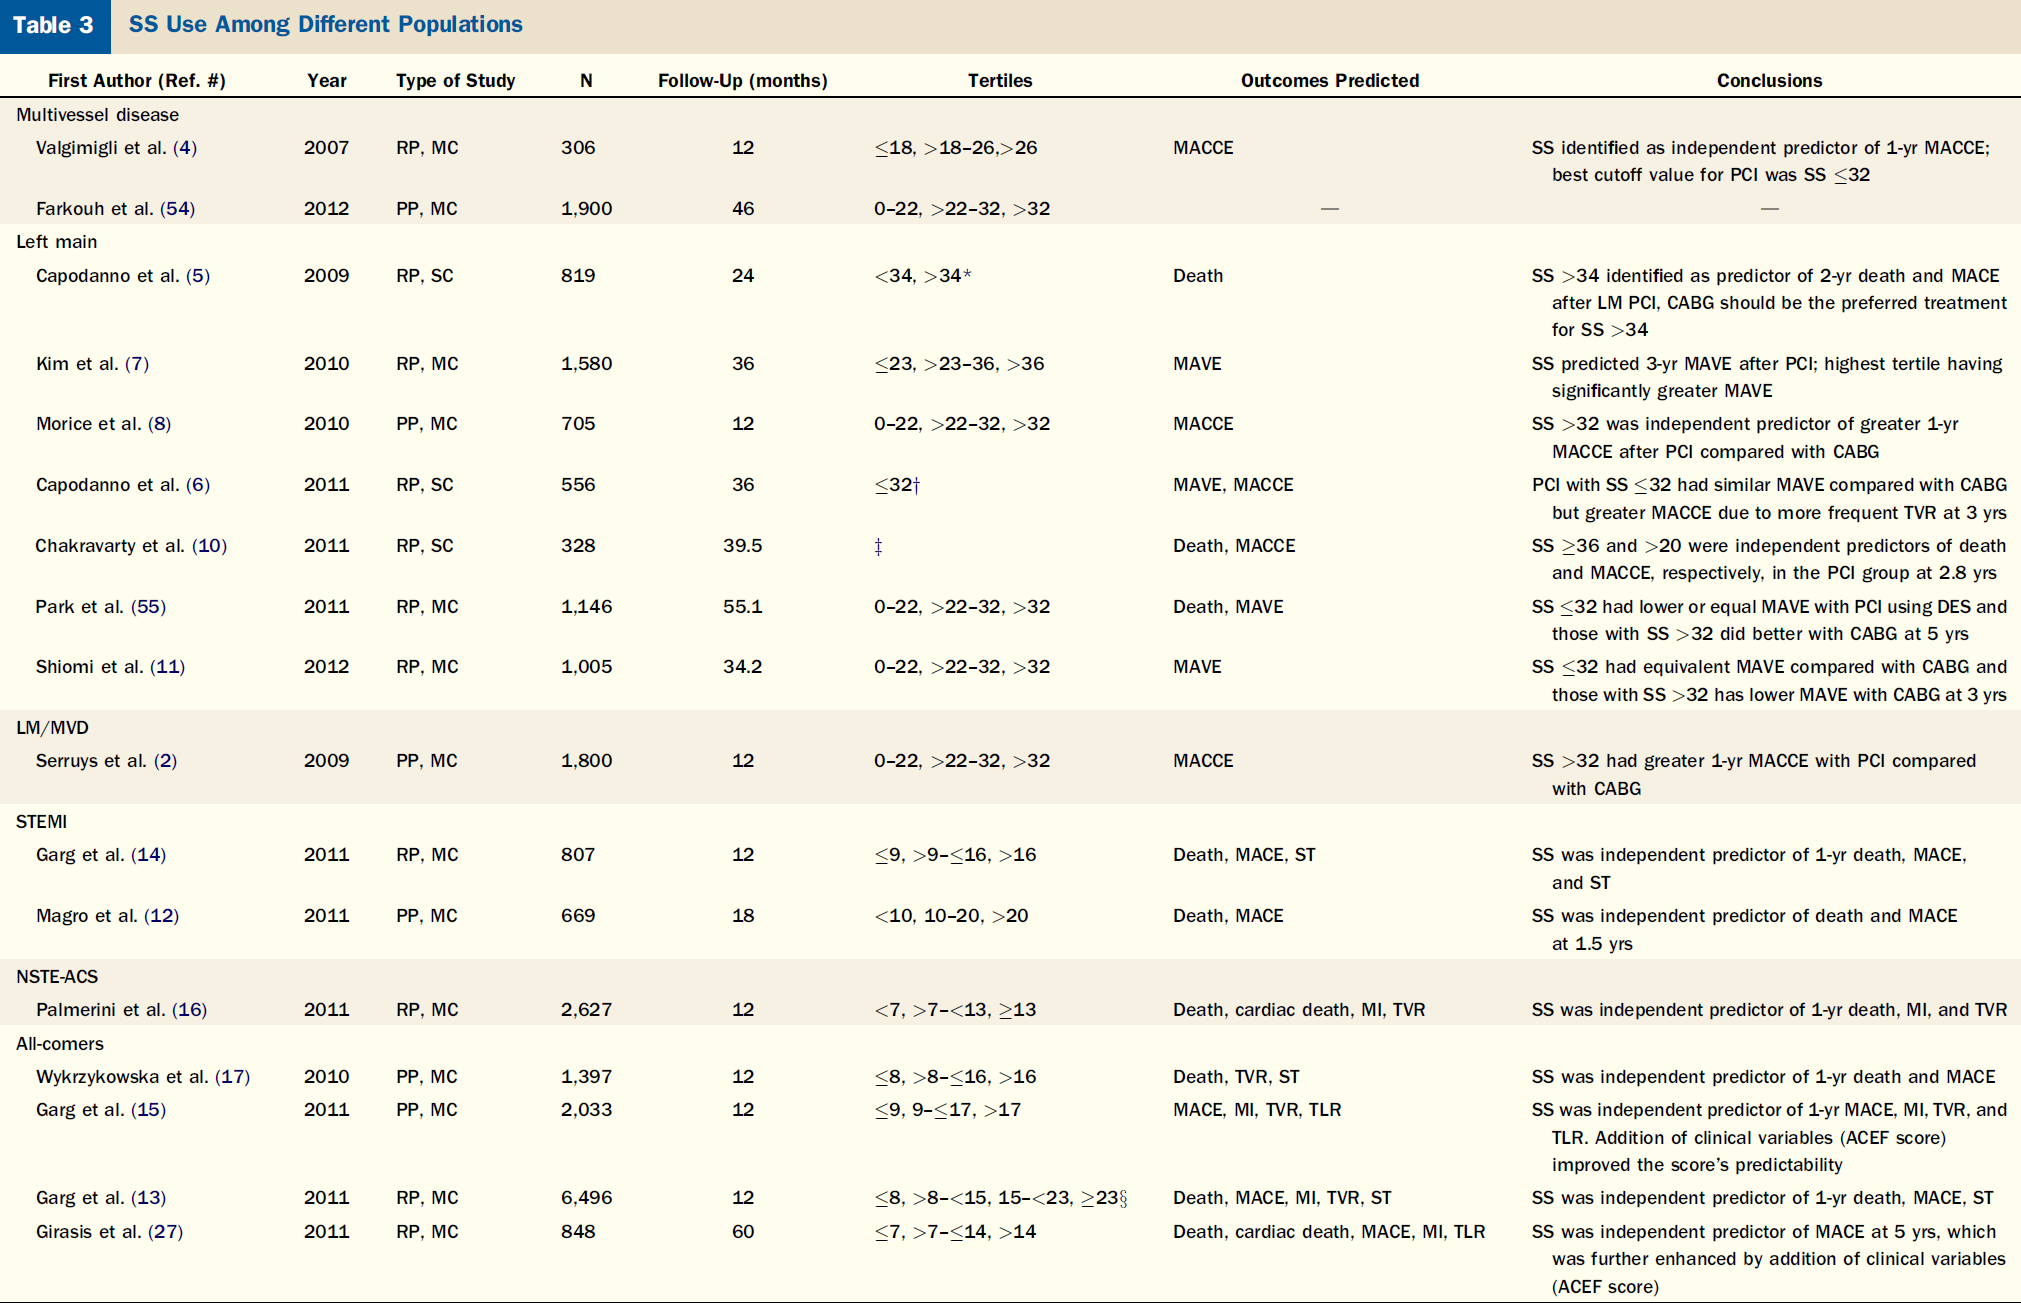Open reference (2) for Serruys et al.

pyautogui.click(x=165, y=761)
